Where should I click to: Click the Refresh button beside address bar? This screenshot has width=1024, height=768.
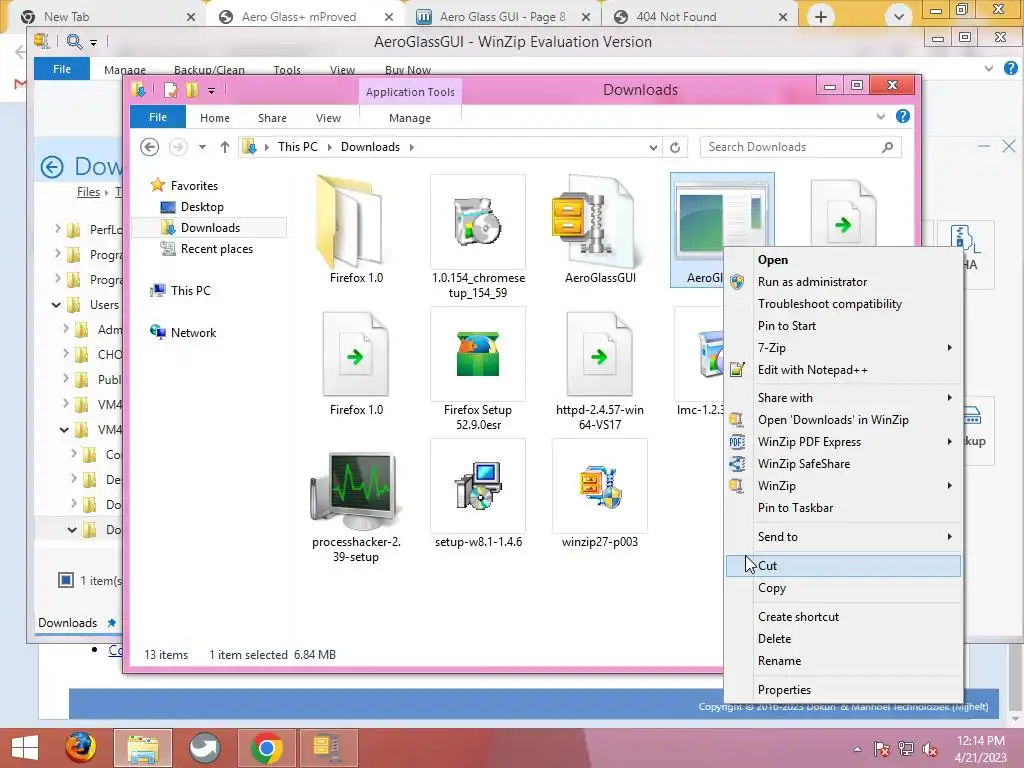(x=675, y=147)
